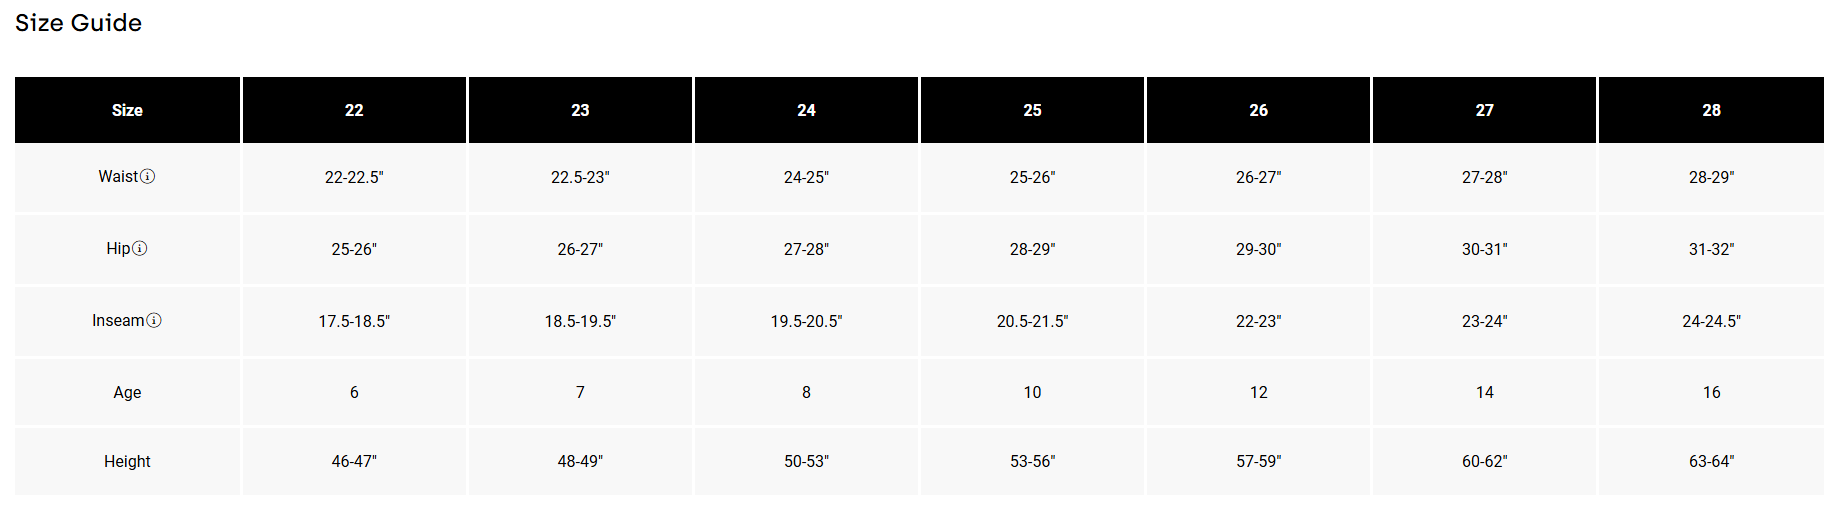Click the Size header cell

(x=127, y=110)
